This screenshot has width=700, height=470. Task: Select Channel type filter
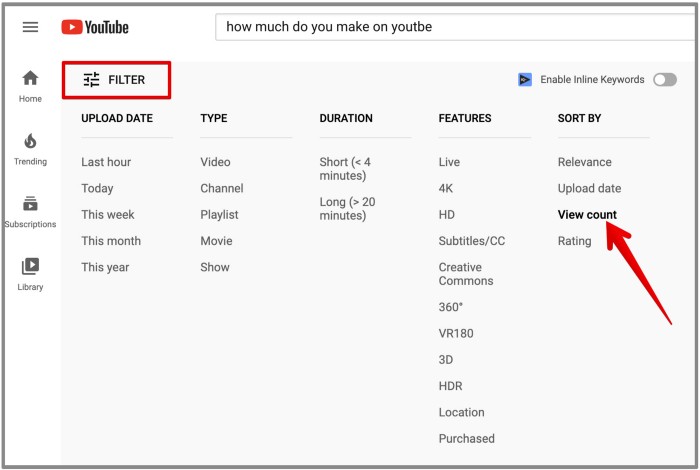tap(222, 188)
